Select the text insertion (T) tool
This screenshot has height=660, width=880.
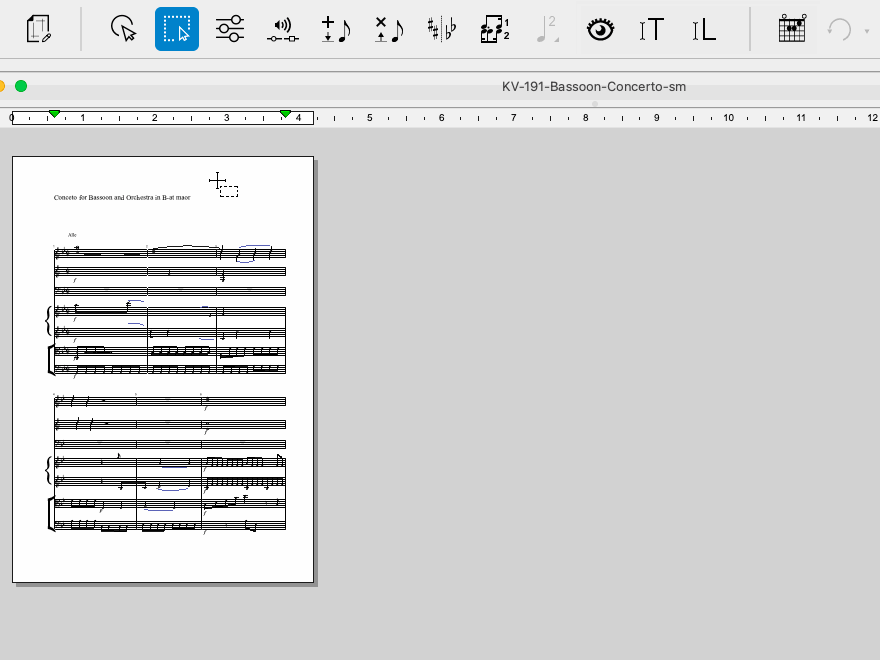click(652, 29)
